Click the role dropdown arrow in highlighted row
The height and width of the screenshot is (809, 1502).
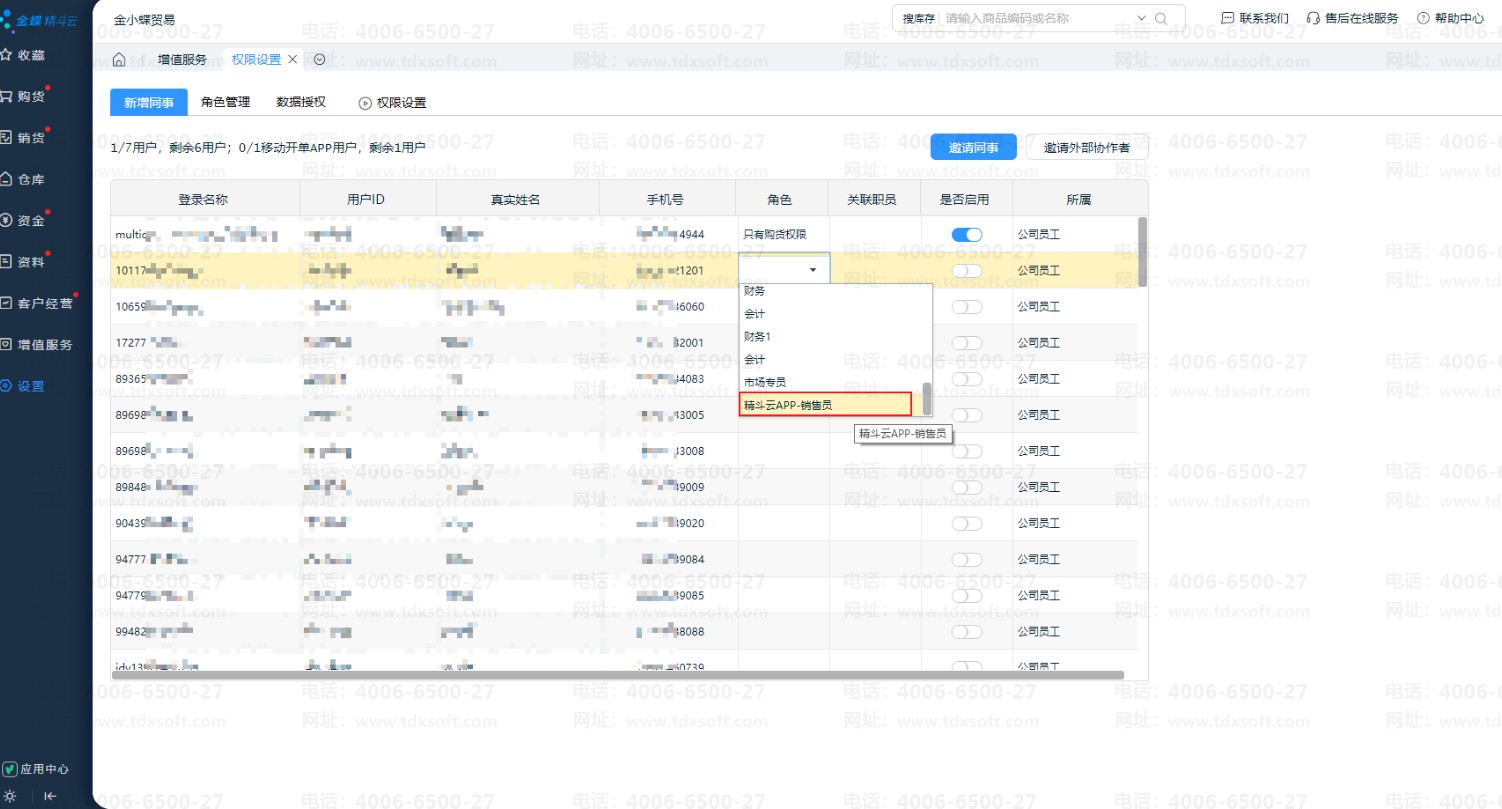pyautogui.click(x=813, y=270)
